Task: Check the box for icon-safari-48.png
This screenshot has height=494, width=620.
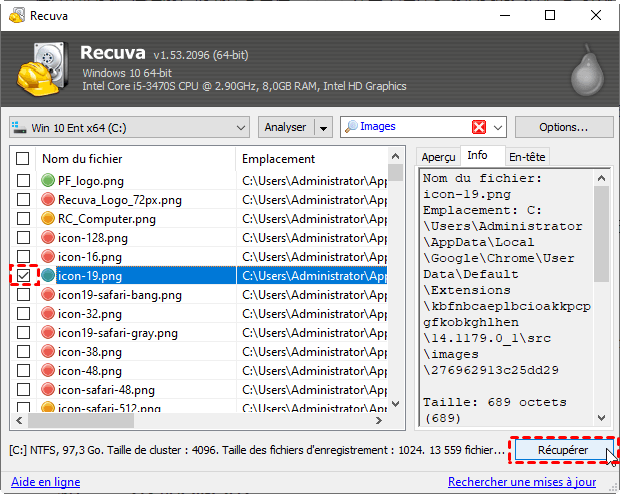Action: coord(23,390)
